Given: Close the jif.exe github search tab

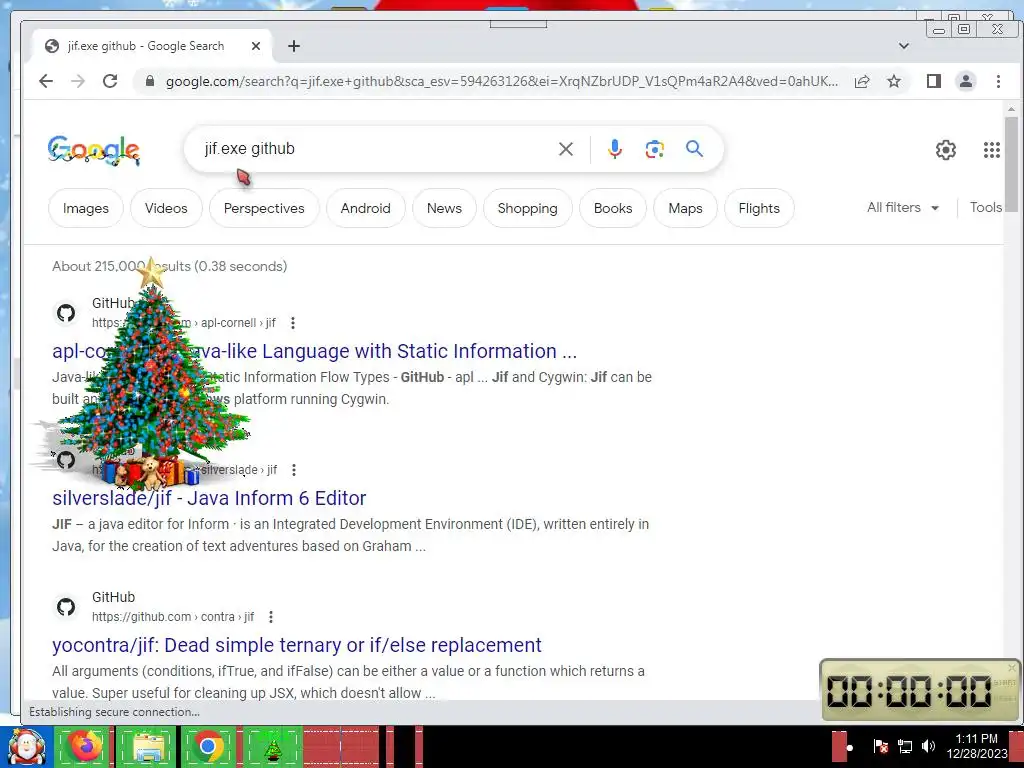Looking at the screenshot, I should click(x=256, y=46).
